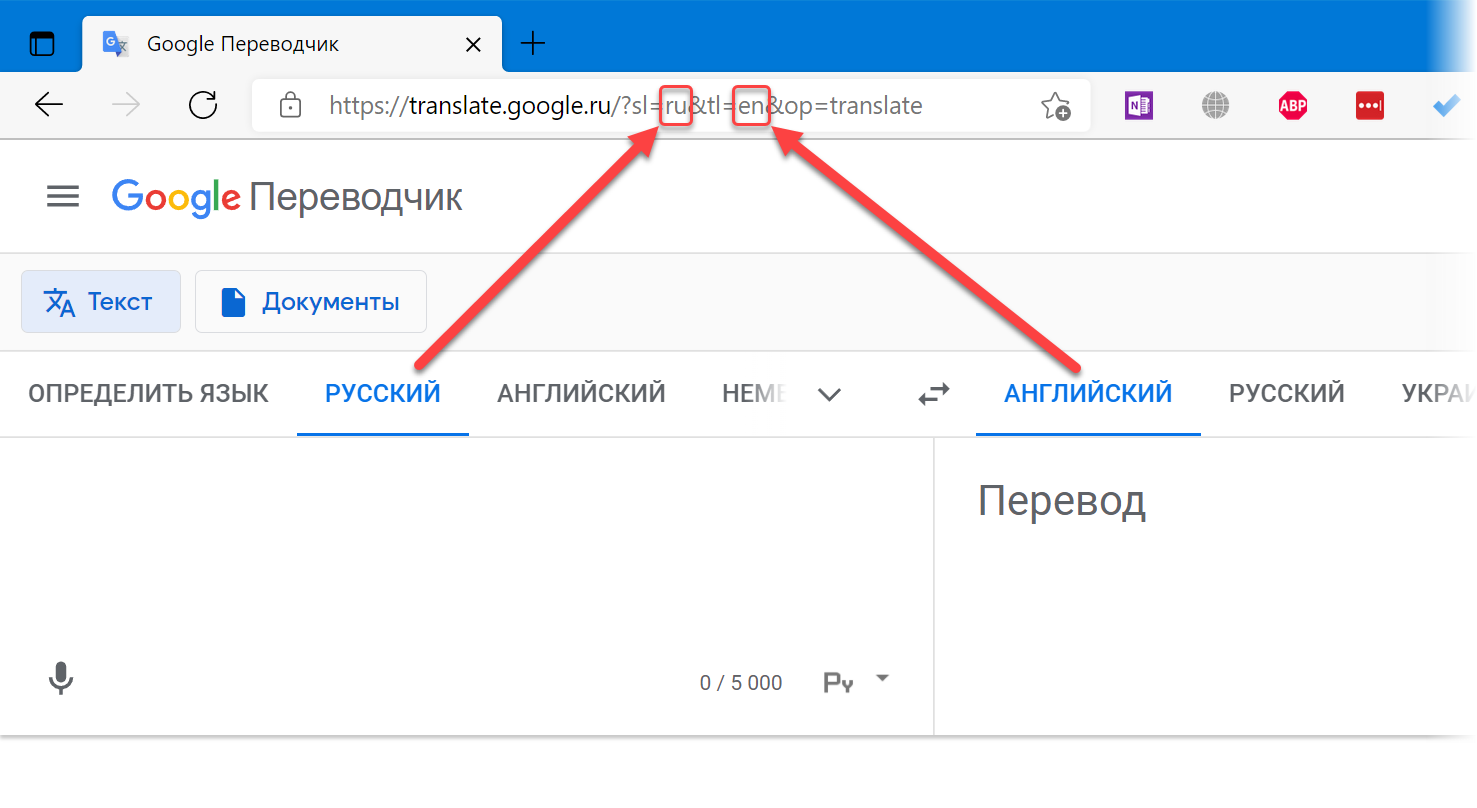Toggle the Ру input tool keyboard
Viewport: 1477px width, 808px height.
tap(838, 683)
